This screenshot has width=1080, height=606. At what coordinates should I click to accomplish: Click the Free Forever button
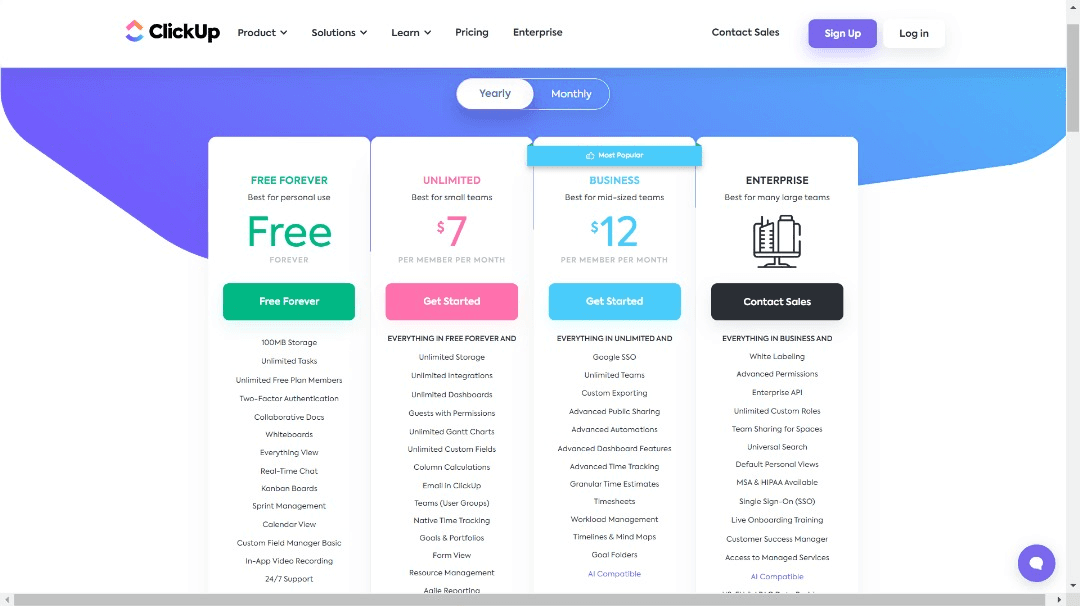tap(288, 301)
